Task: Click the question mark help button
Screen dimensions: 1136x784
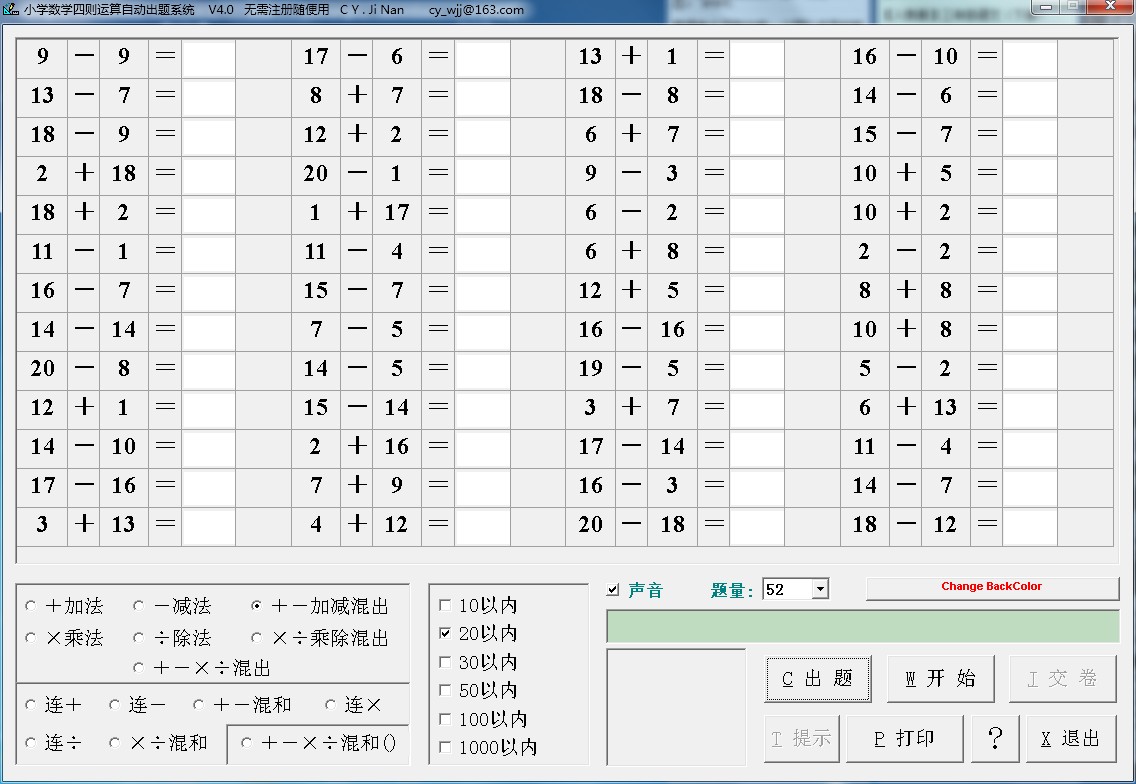Action: [995, 739]
